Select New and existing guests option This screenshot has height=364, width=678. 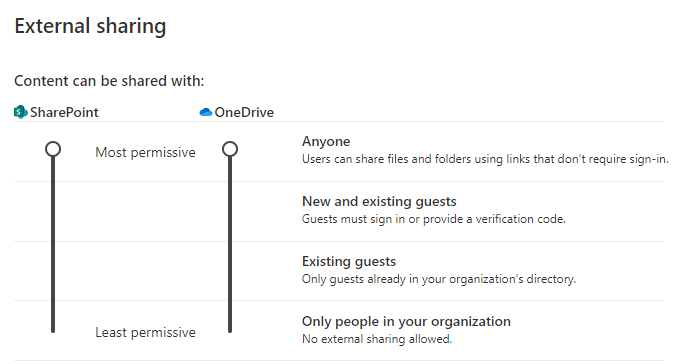(379, 201)
